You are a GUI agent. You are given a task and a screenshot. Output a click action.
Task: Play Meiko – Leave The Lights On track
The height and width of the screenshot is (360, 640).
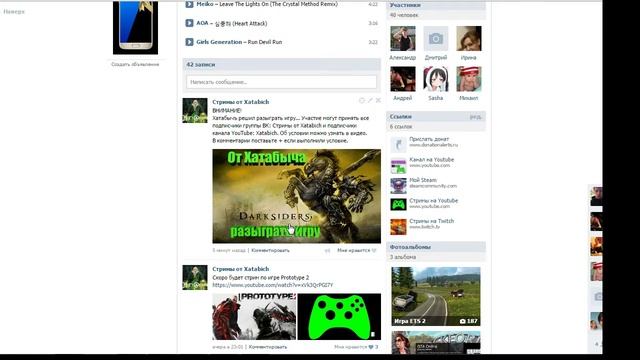[x=189, y=4]
